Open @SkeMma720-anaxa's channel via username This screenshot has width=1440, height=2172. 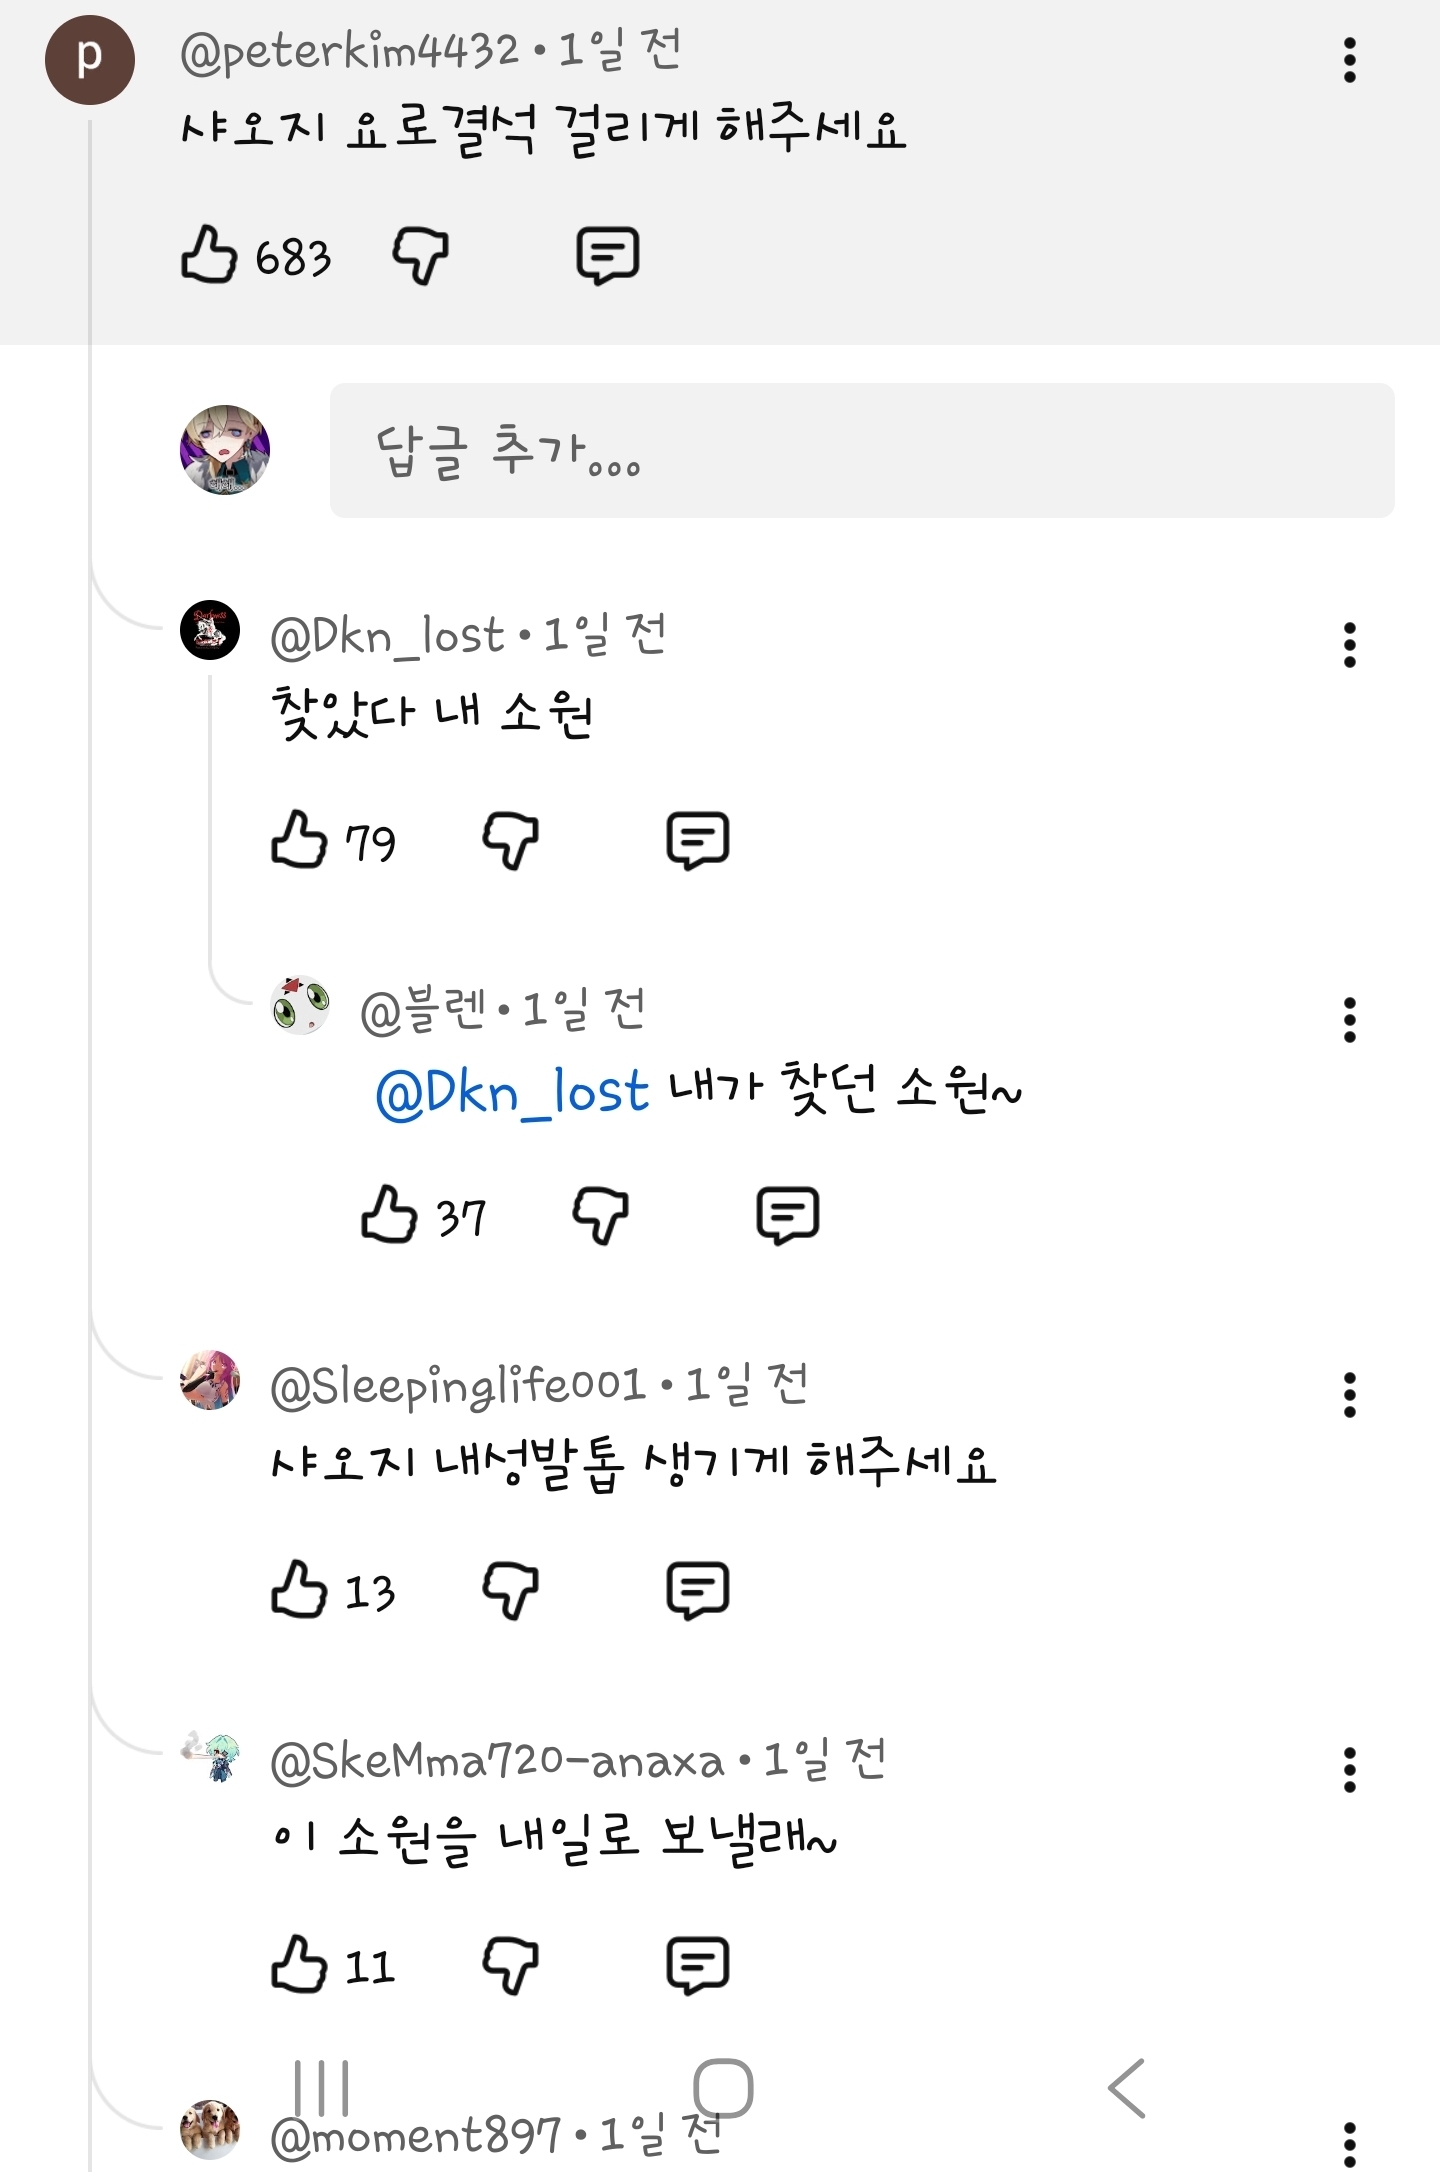click(497, 1761)
